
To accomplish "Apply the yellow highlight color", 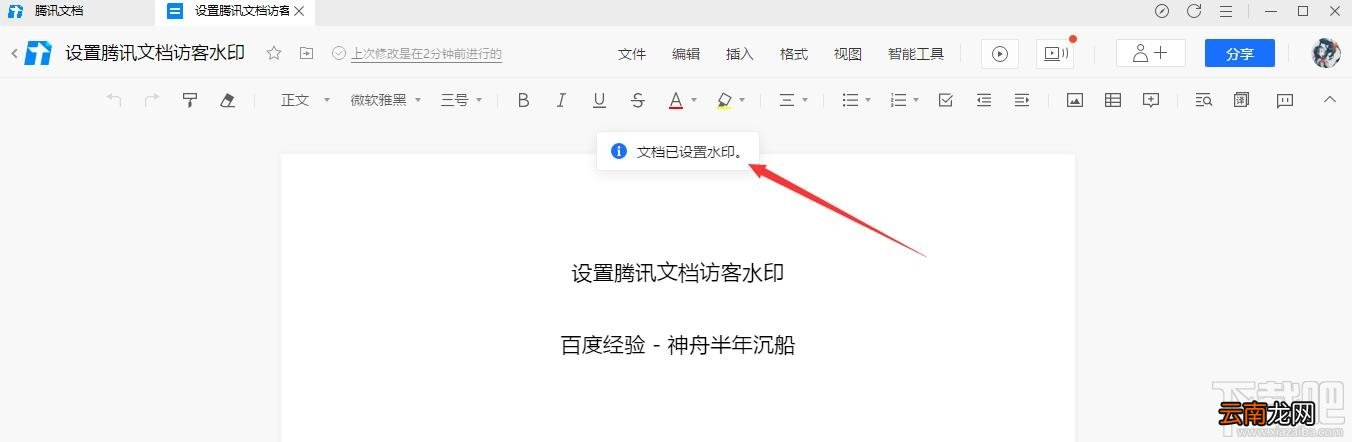I will 724,100.
